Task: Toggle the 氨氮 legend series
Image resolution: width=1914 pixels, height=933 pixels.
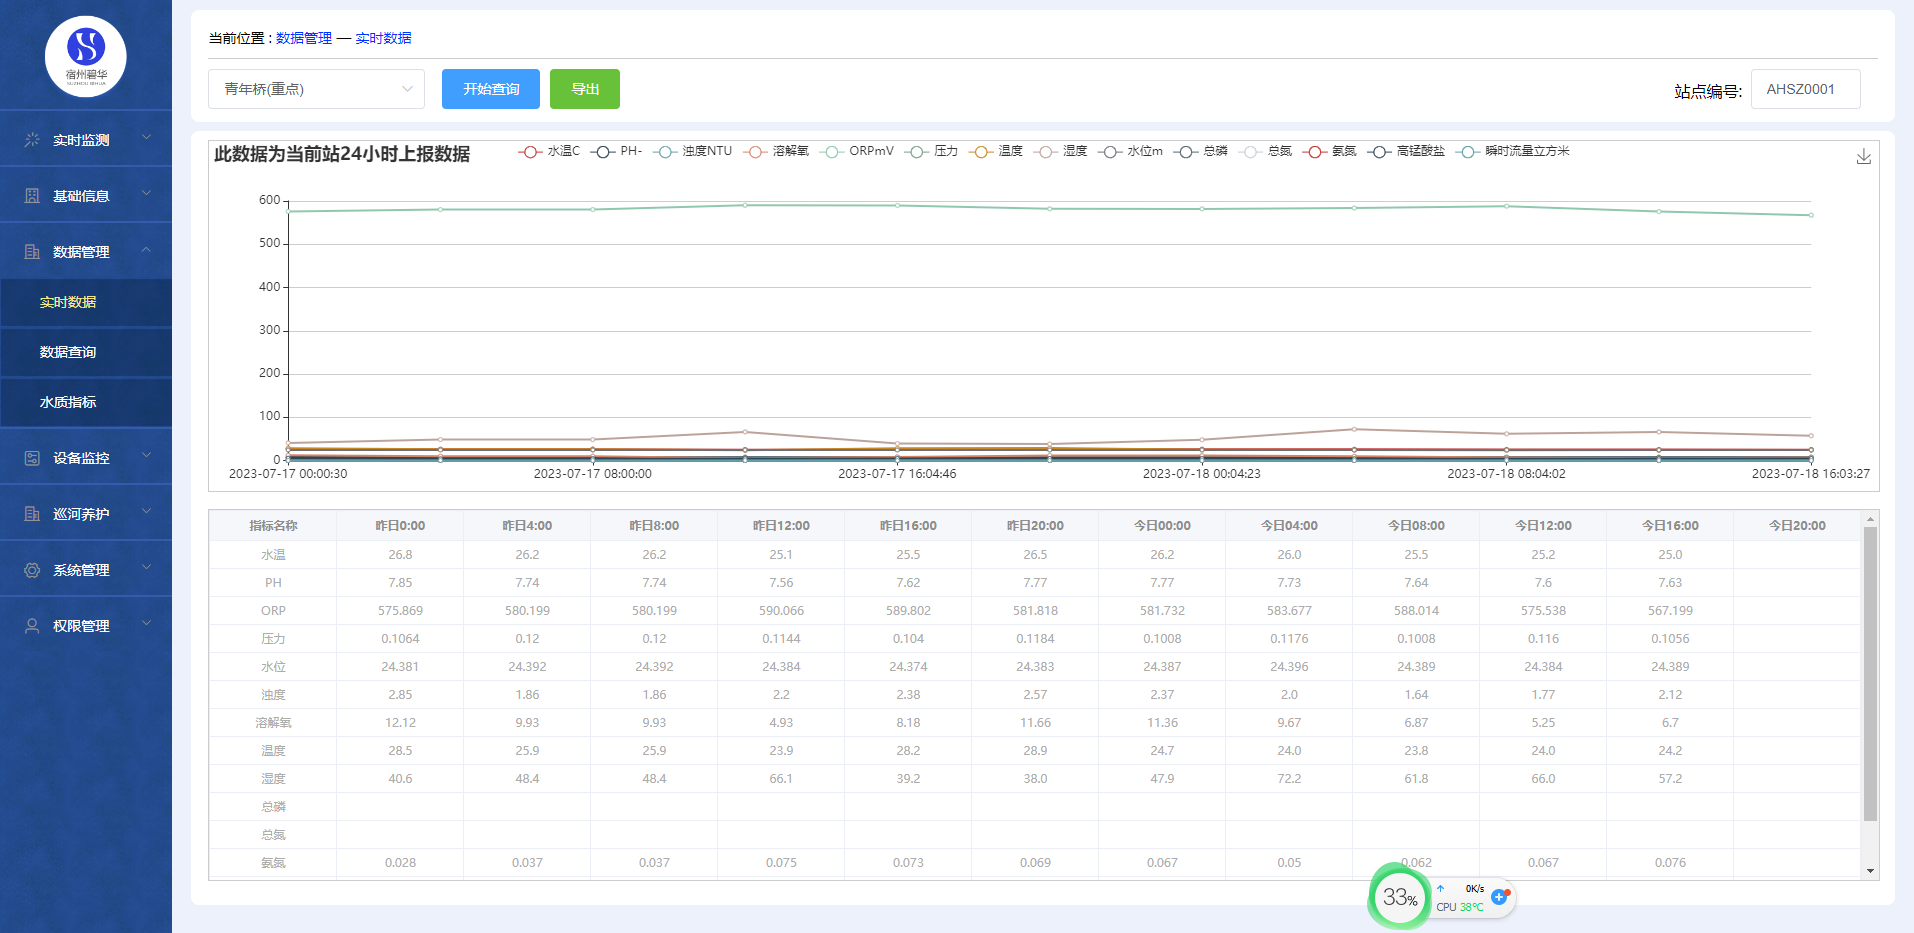Action: [x=1329, y=151]
